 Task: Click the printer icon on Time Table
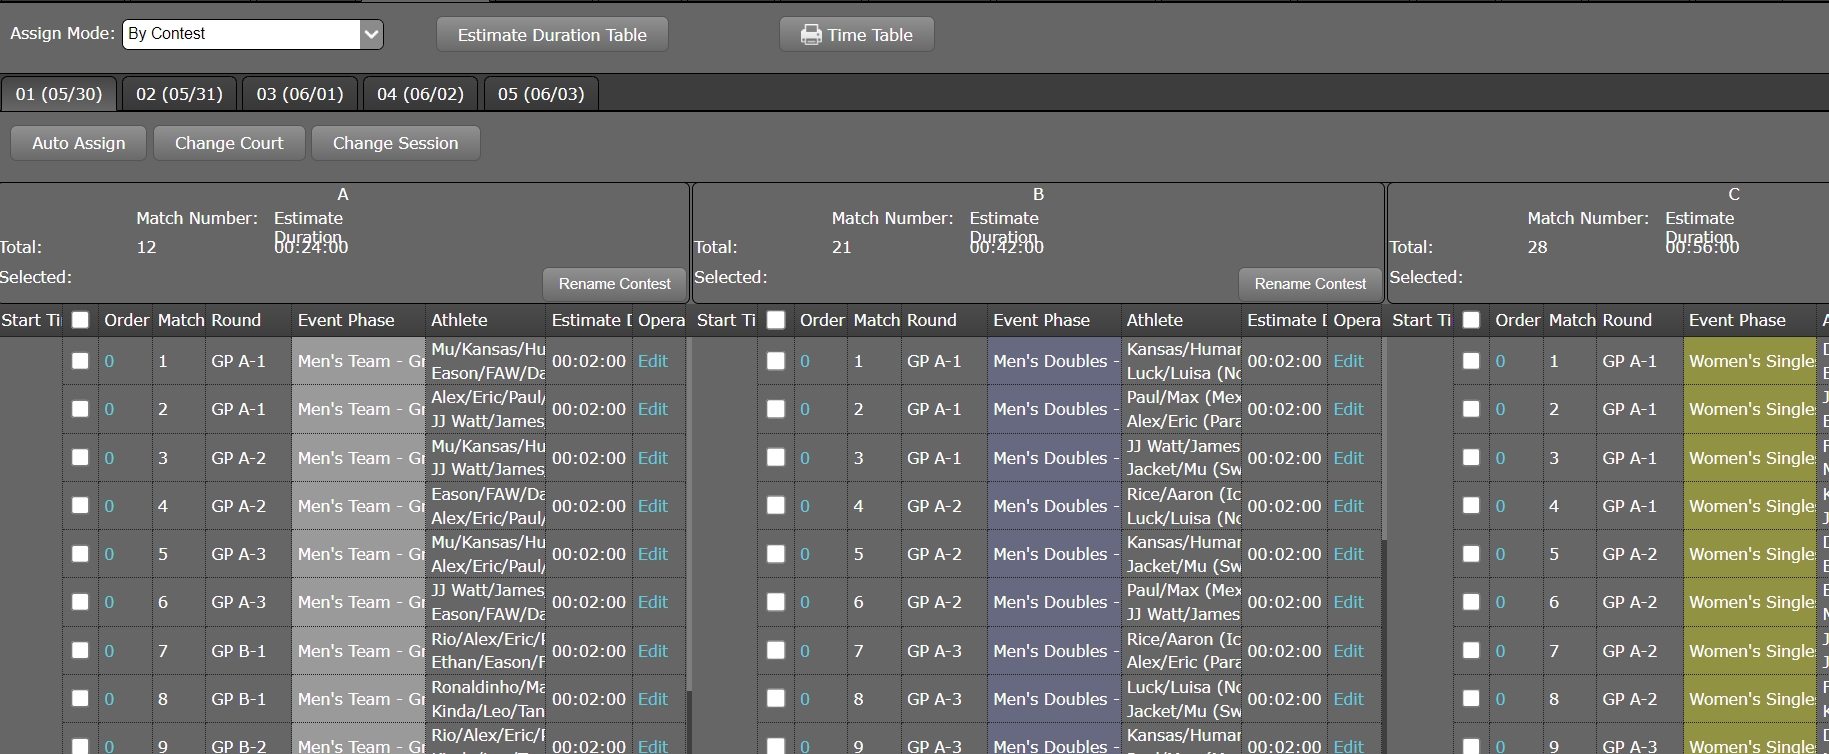(x=810, y=35)
